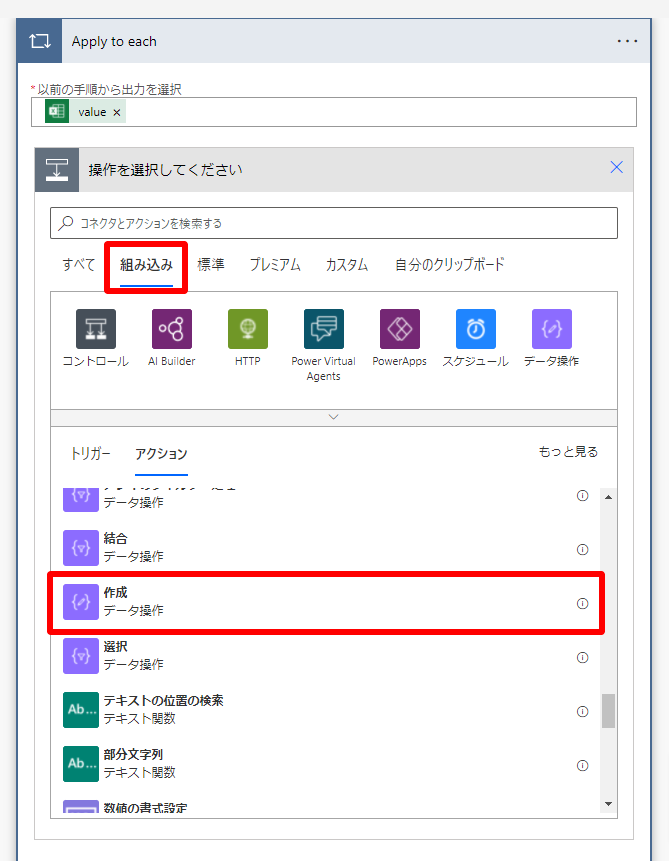Switch to the すべて tab
The height and width of the screenshot is (861, 669).
pyautogui.click(x=79, y=265)
